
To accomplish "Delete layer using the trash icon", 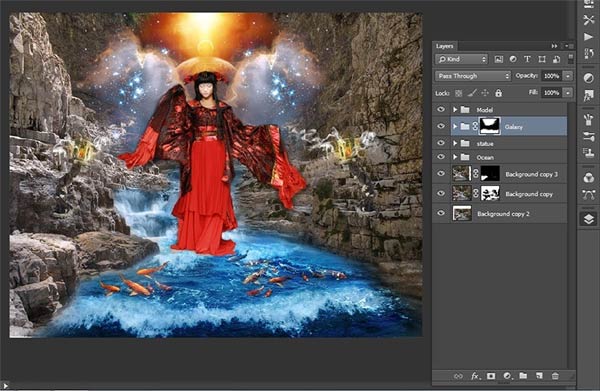I will (555, 376).
